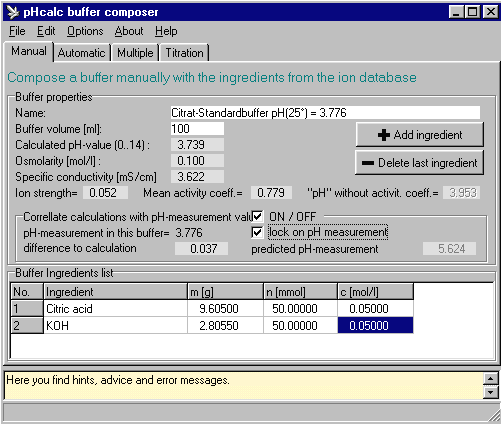Click the Delete last ingredient button

(420, 163)
